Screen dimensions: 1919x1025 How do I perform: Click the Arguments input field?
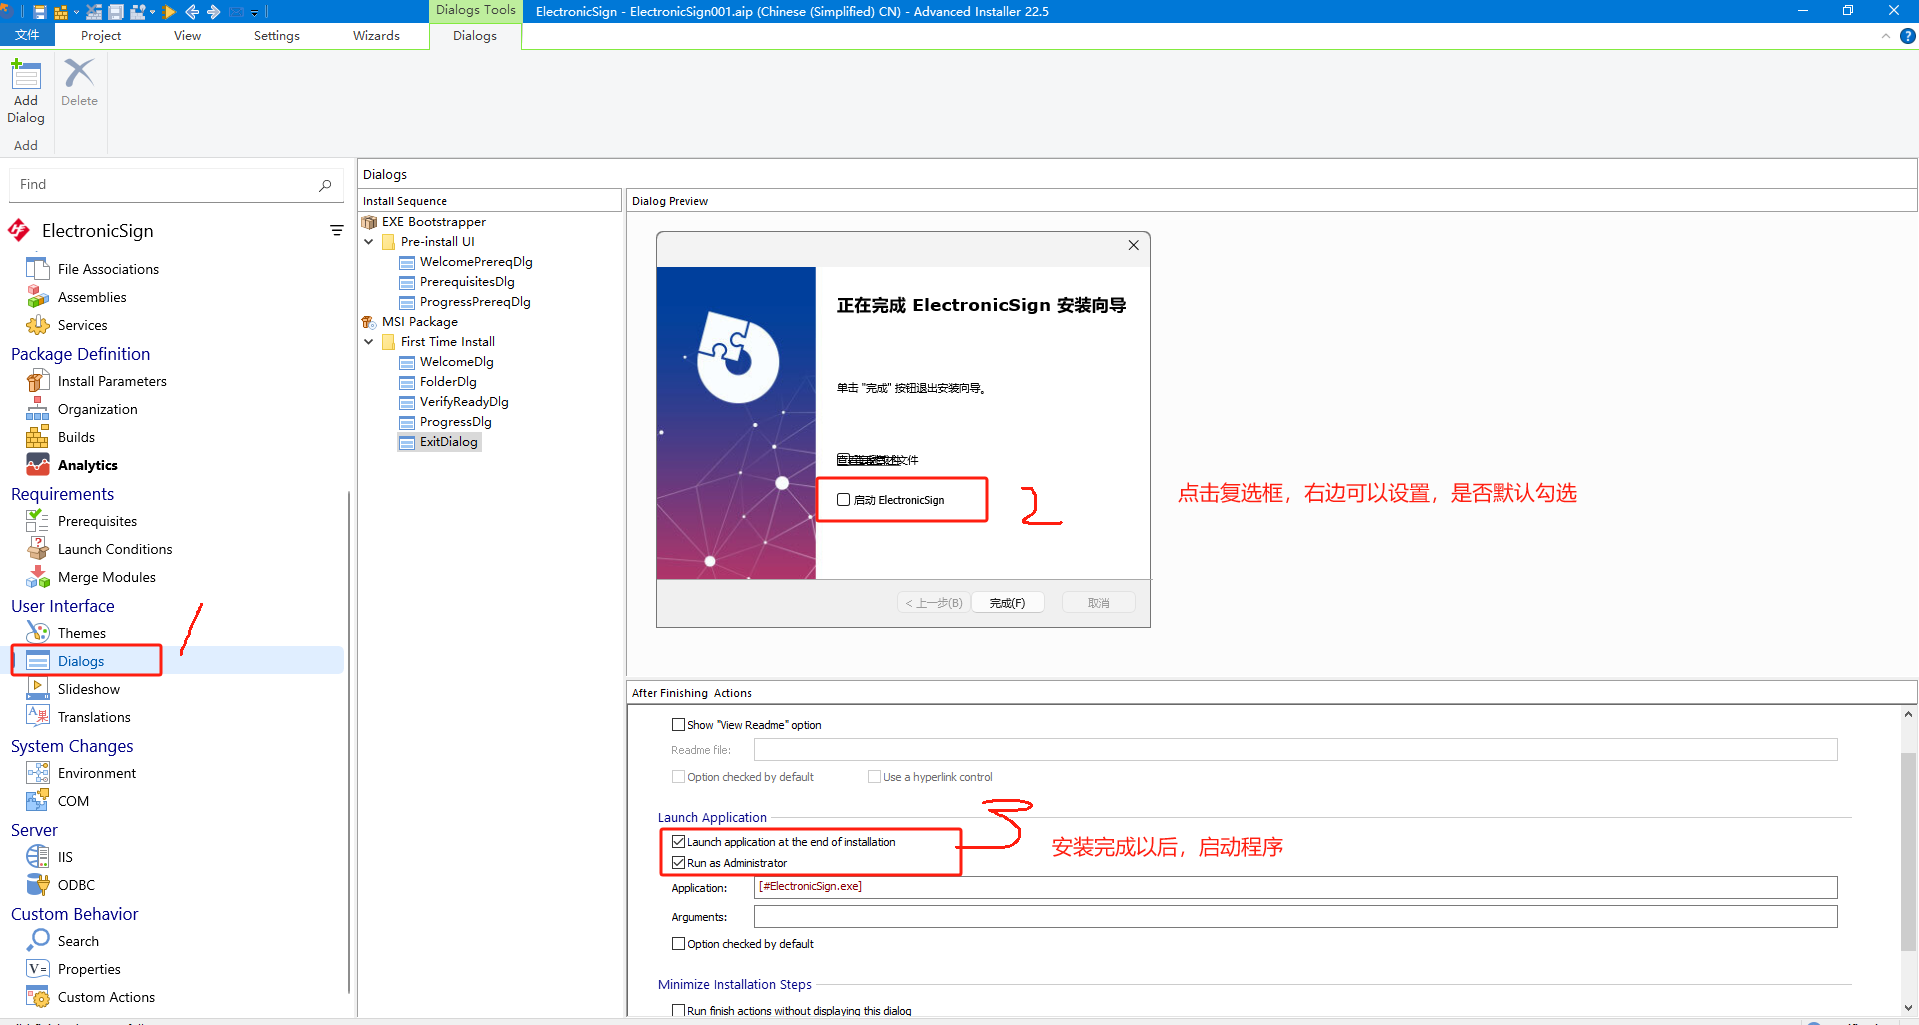1295,917
